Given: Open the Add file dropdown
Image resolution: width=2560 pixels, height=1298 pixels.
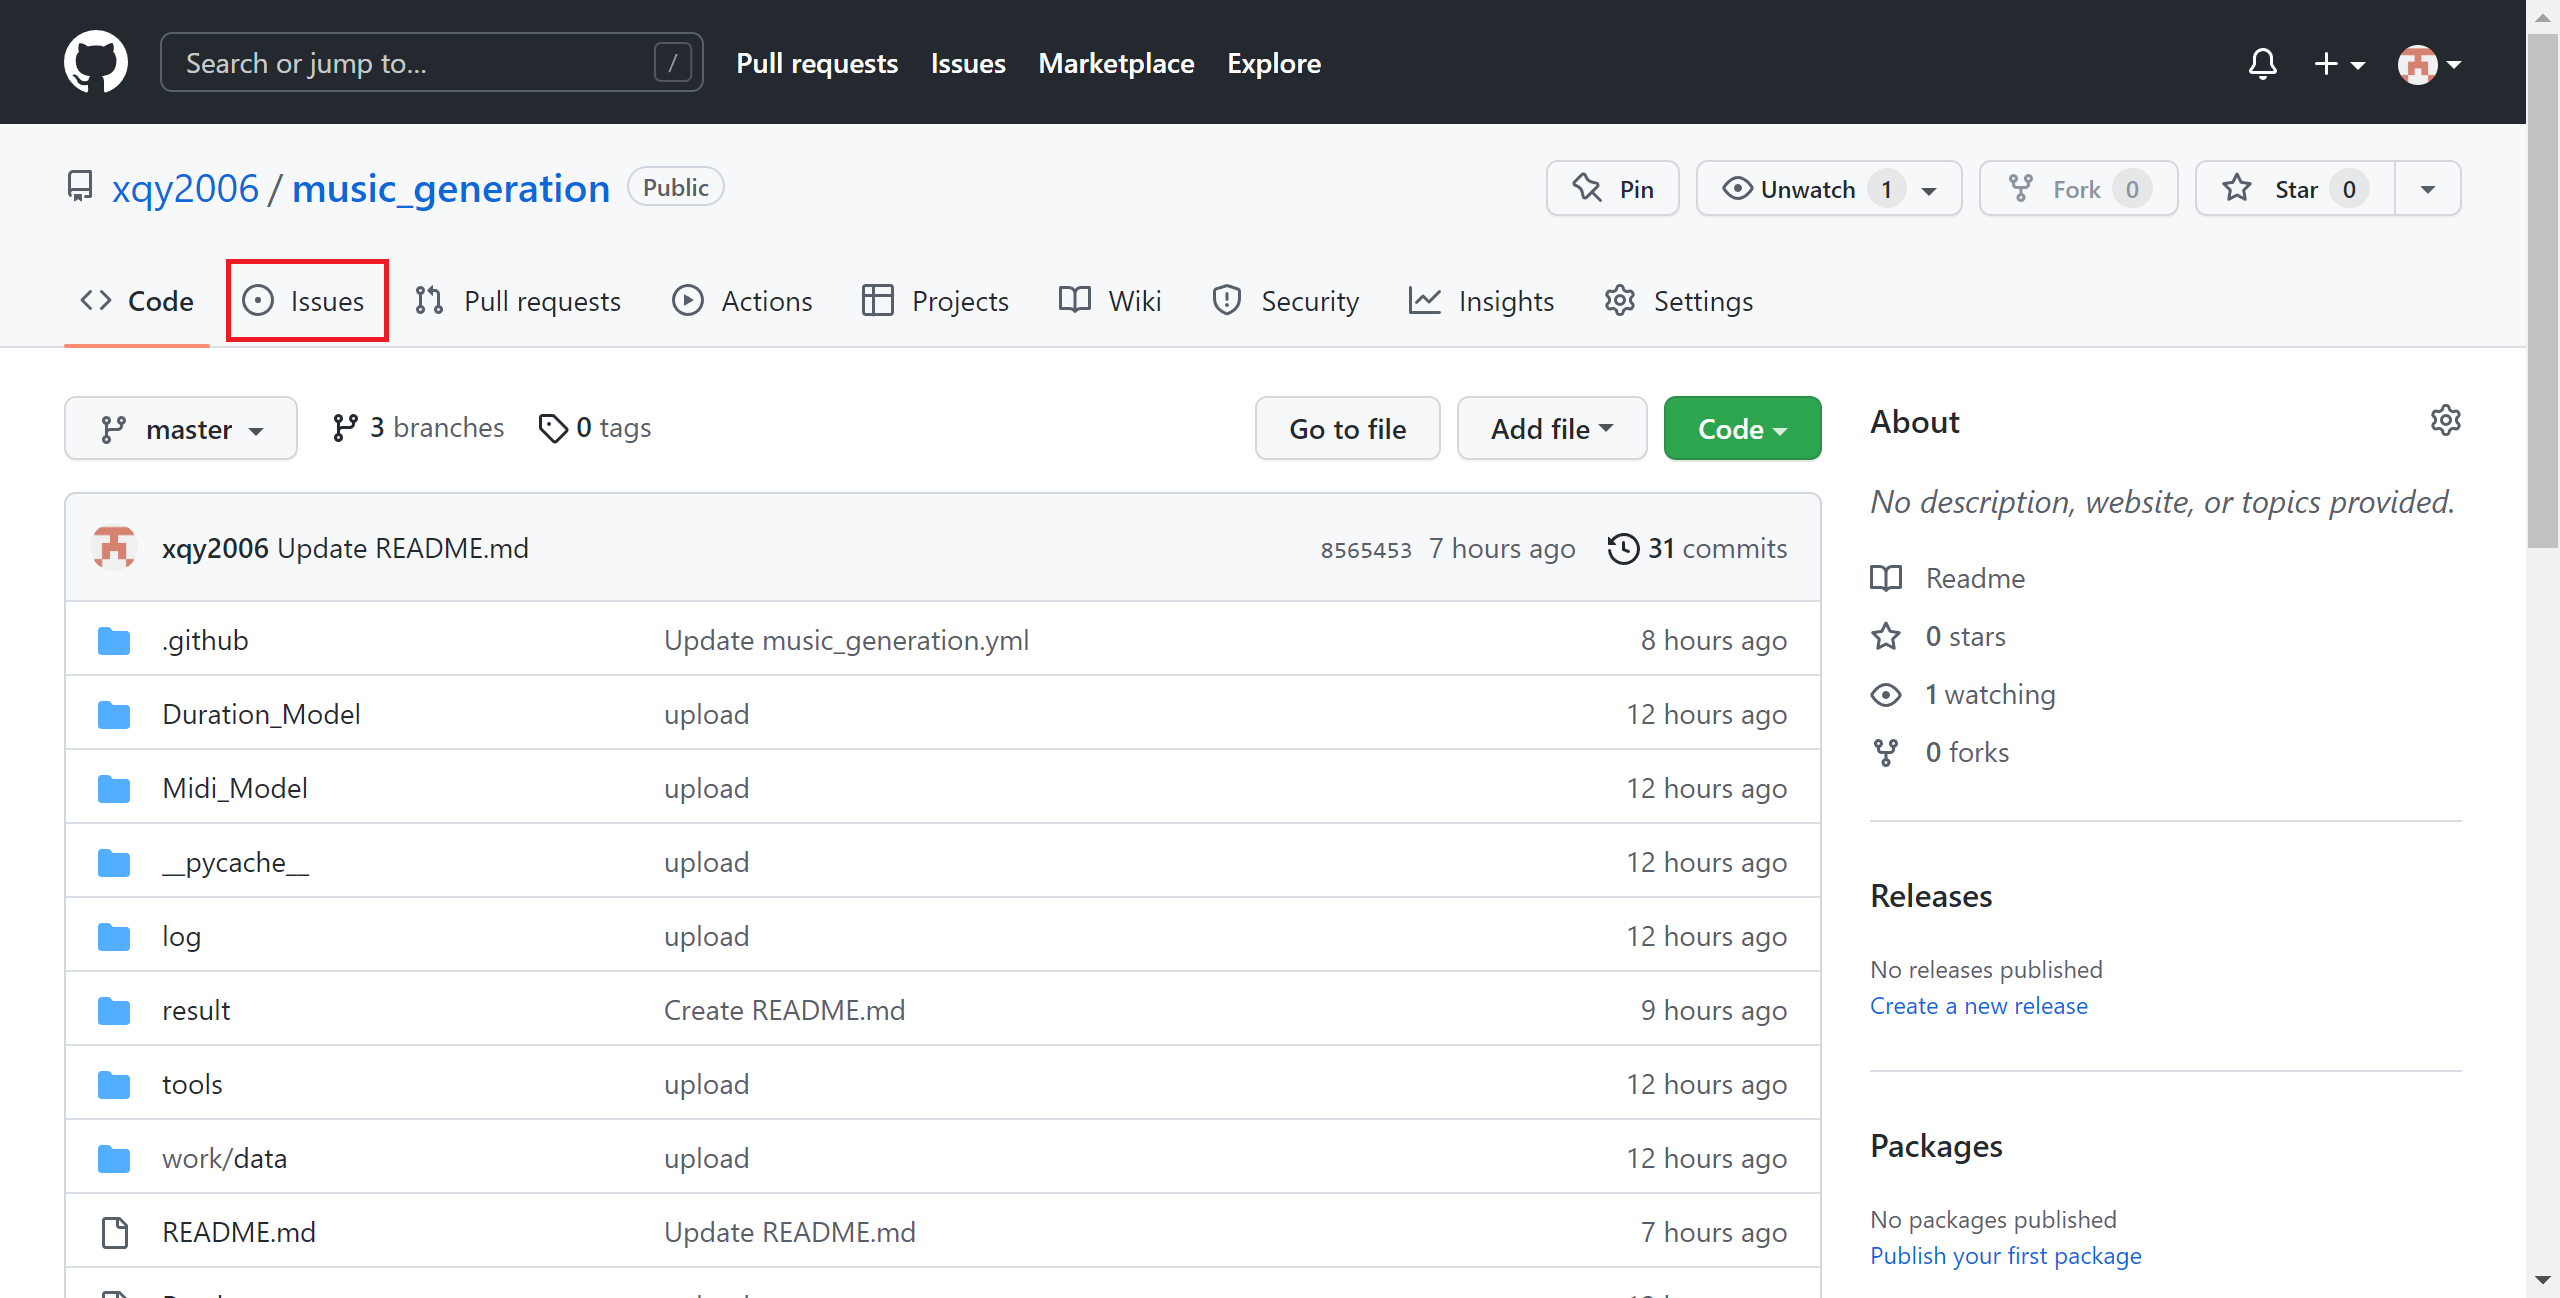Looking at the screenshot, I should click(x=1551, y=429).
